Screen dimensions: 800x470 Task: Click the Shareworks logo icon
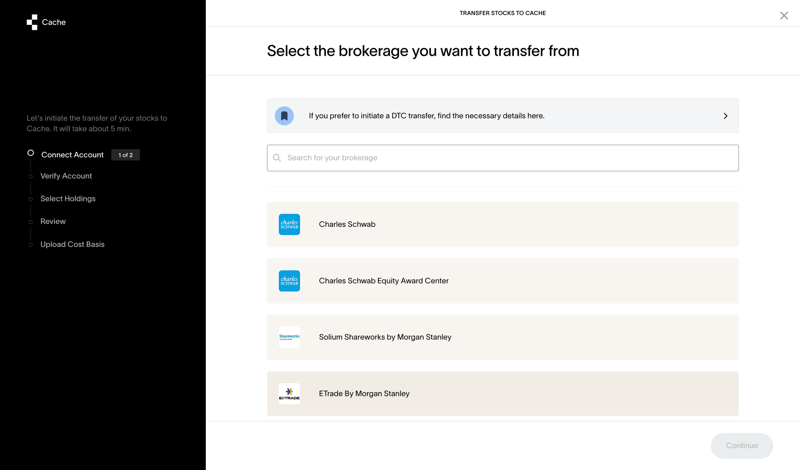(289, 337)
